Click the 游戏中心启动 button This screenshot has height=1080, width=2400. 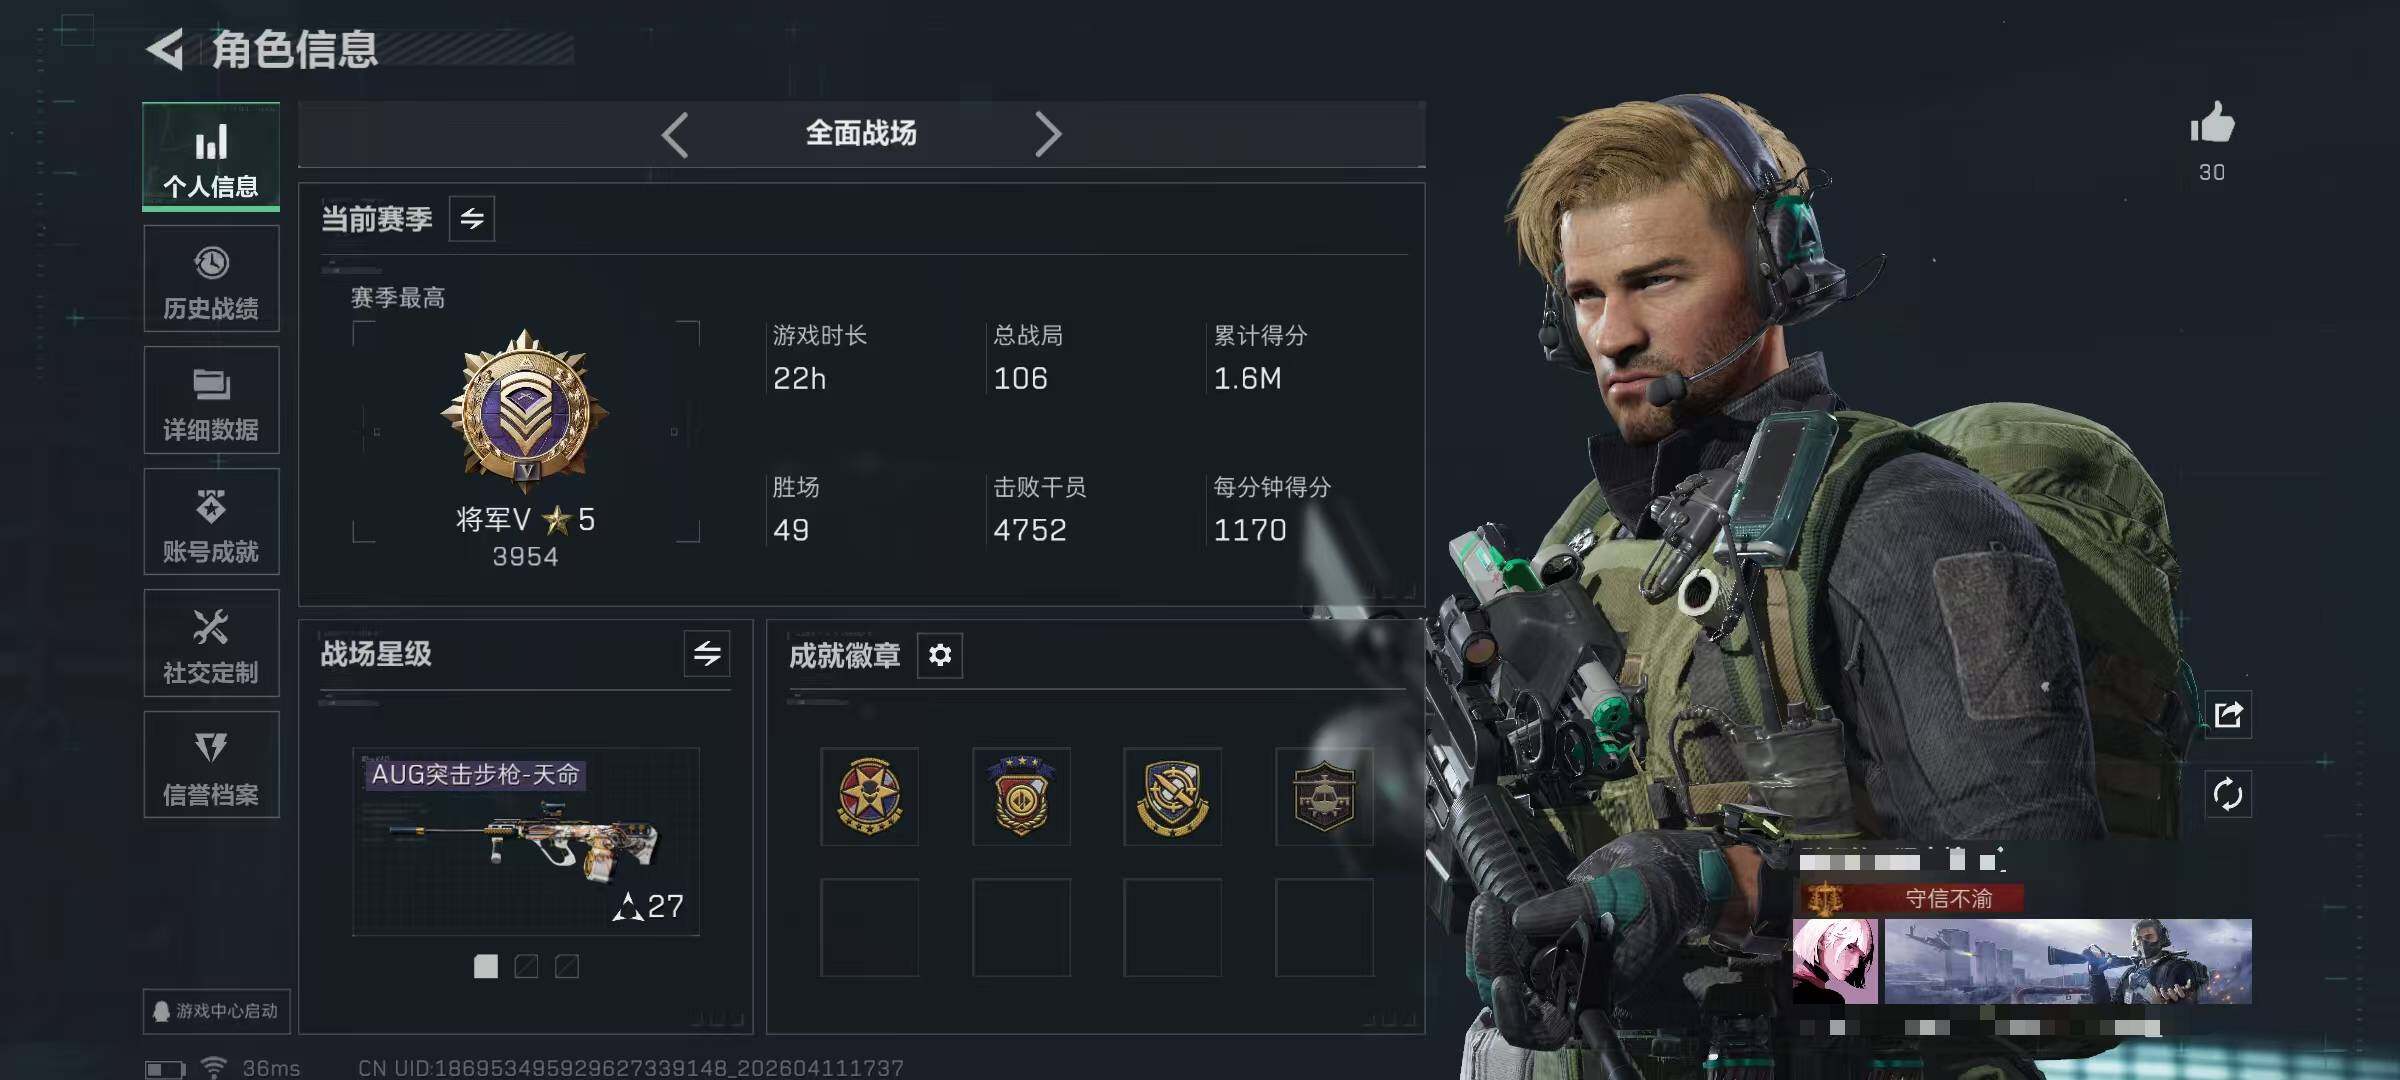[x=216, y=1011]
